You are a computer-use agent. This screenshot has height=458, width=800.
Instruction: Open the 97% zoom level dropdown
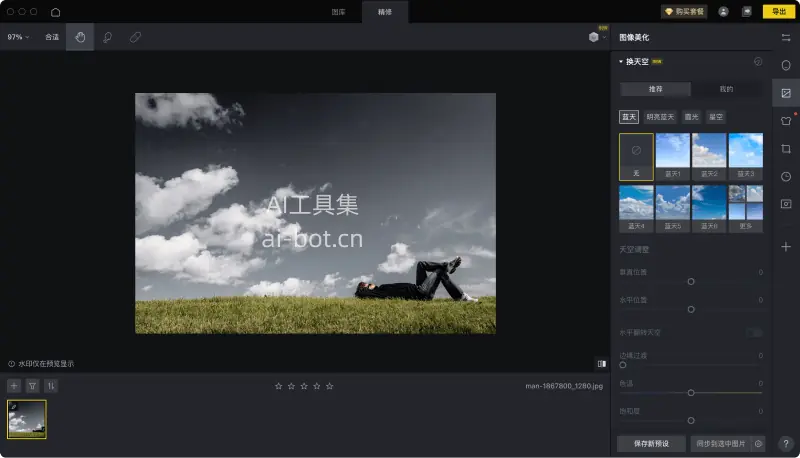tap(18, 37)
